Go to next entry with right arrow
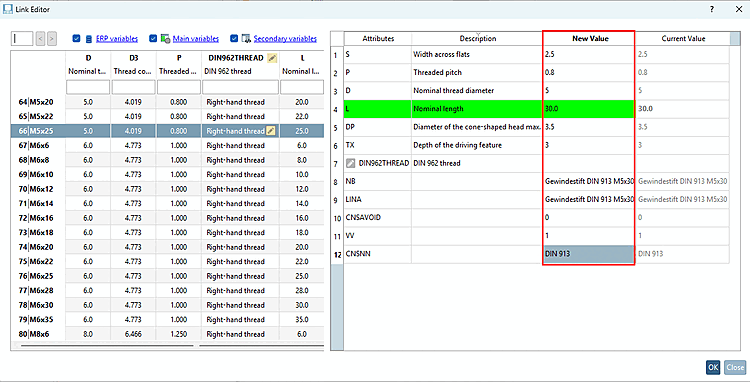The height and width of the screenshot is (382, 750). point(52,39)
